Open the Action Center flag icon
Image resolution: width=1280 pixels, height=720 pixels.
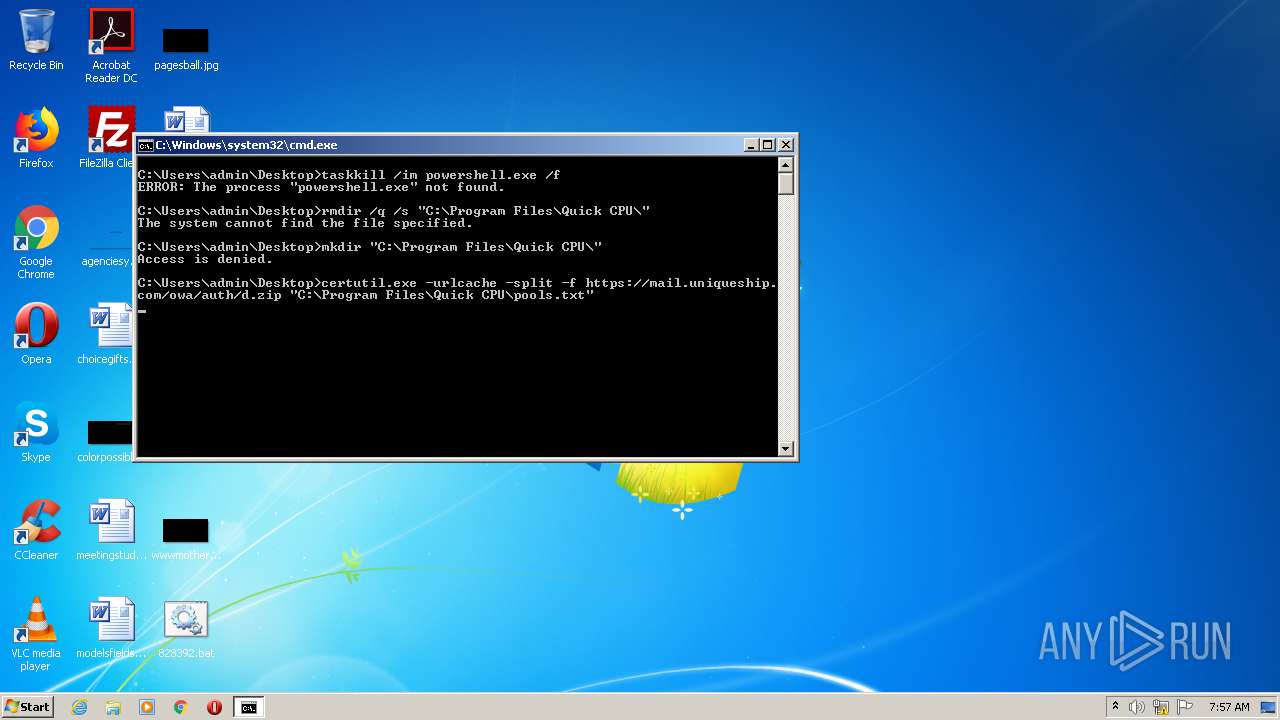coord(1185,707)
